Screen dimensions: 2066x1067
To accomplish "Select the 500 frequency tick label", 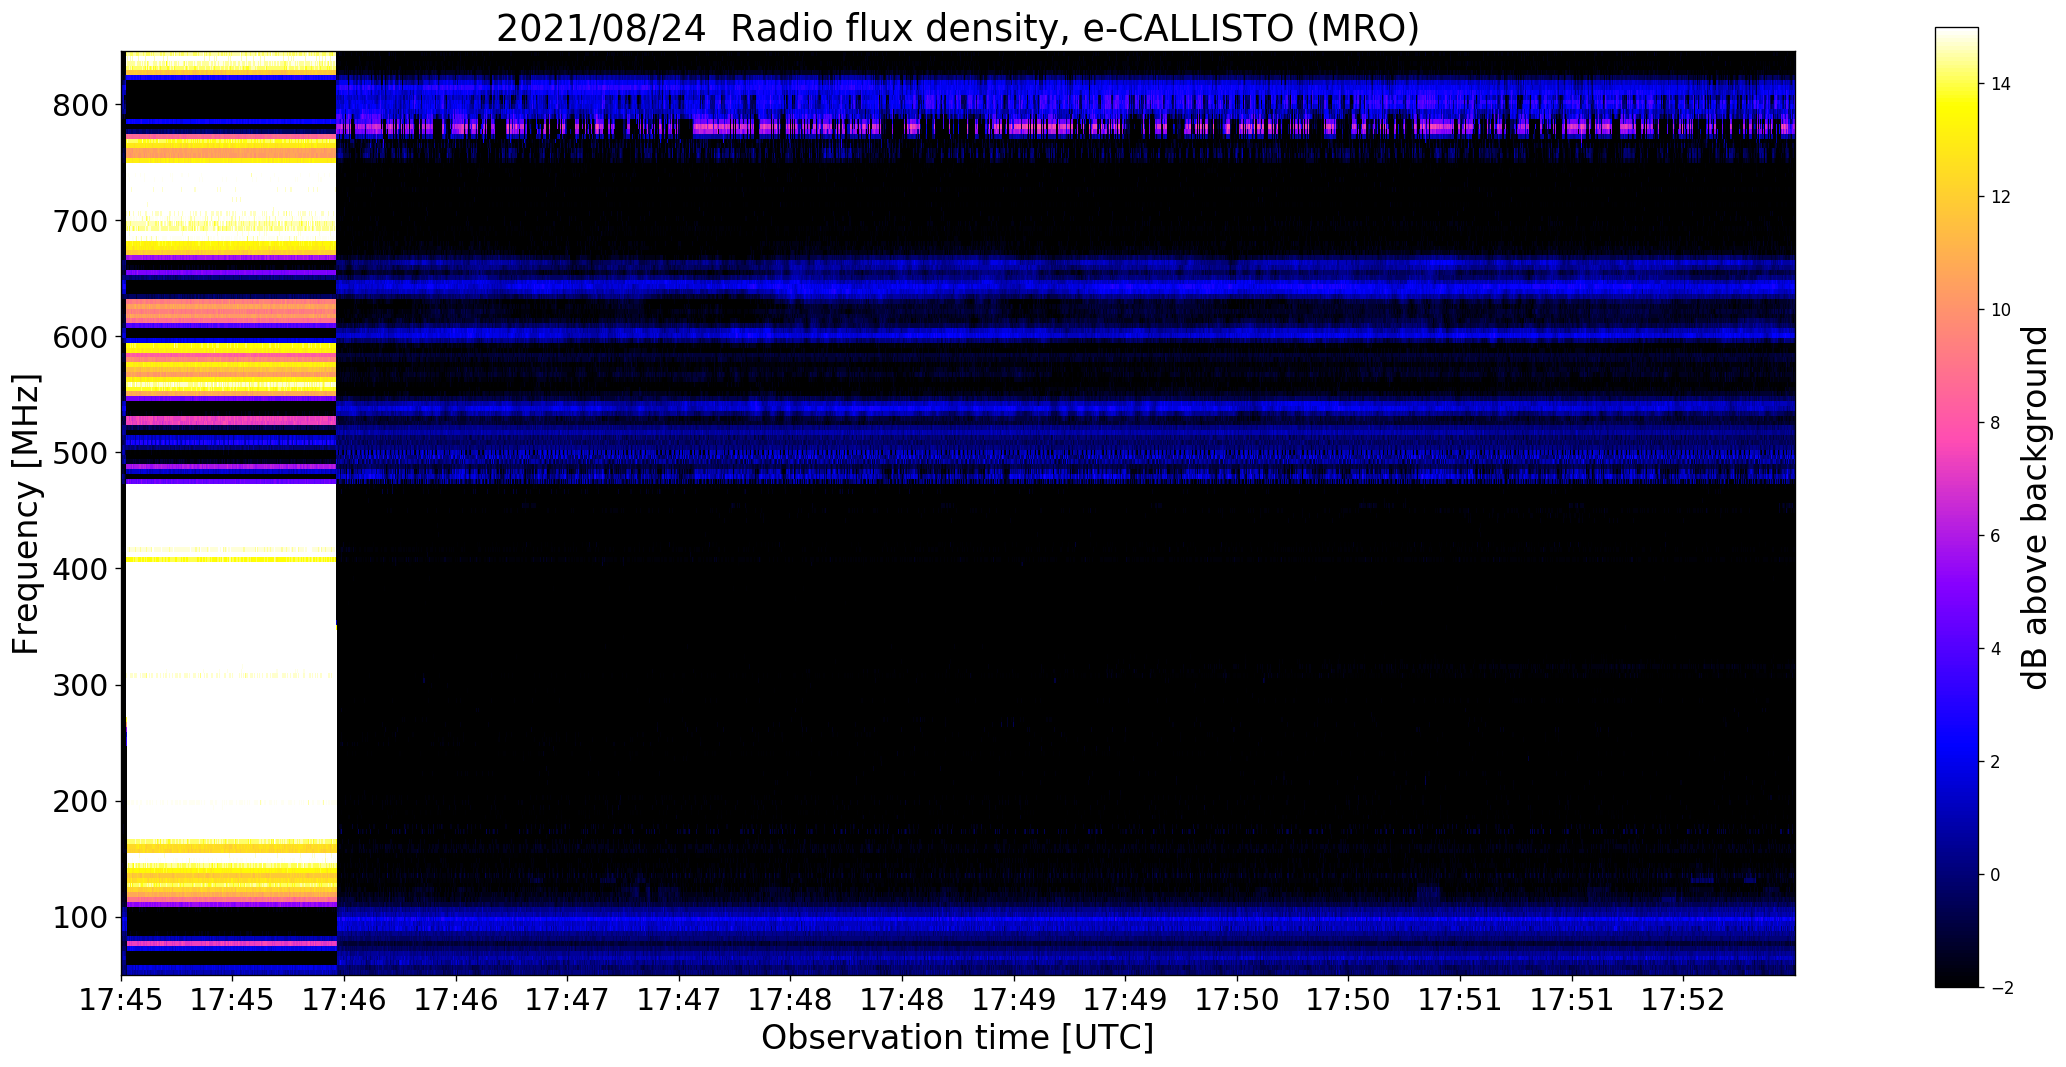I will (79, 453).
